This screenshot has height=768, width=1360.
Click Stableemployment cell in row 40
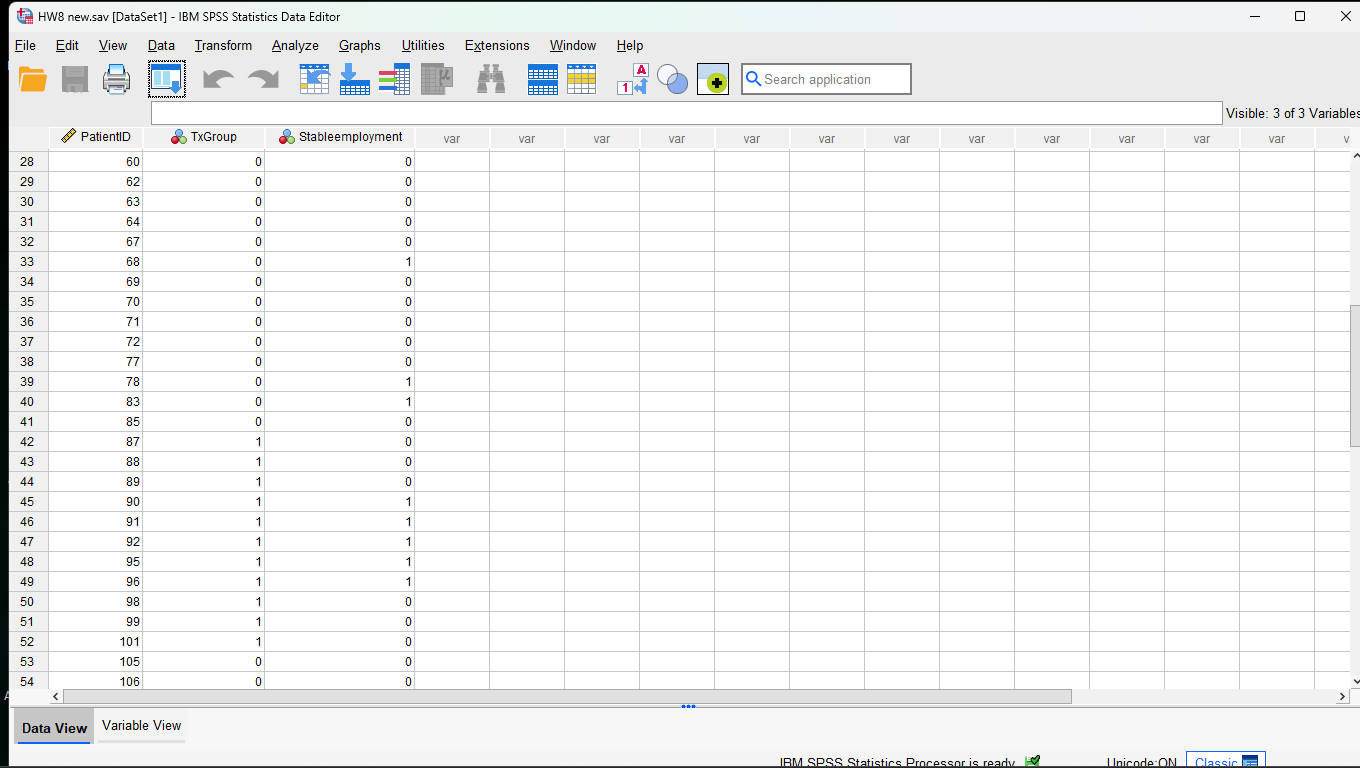click(340, 402)
